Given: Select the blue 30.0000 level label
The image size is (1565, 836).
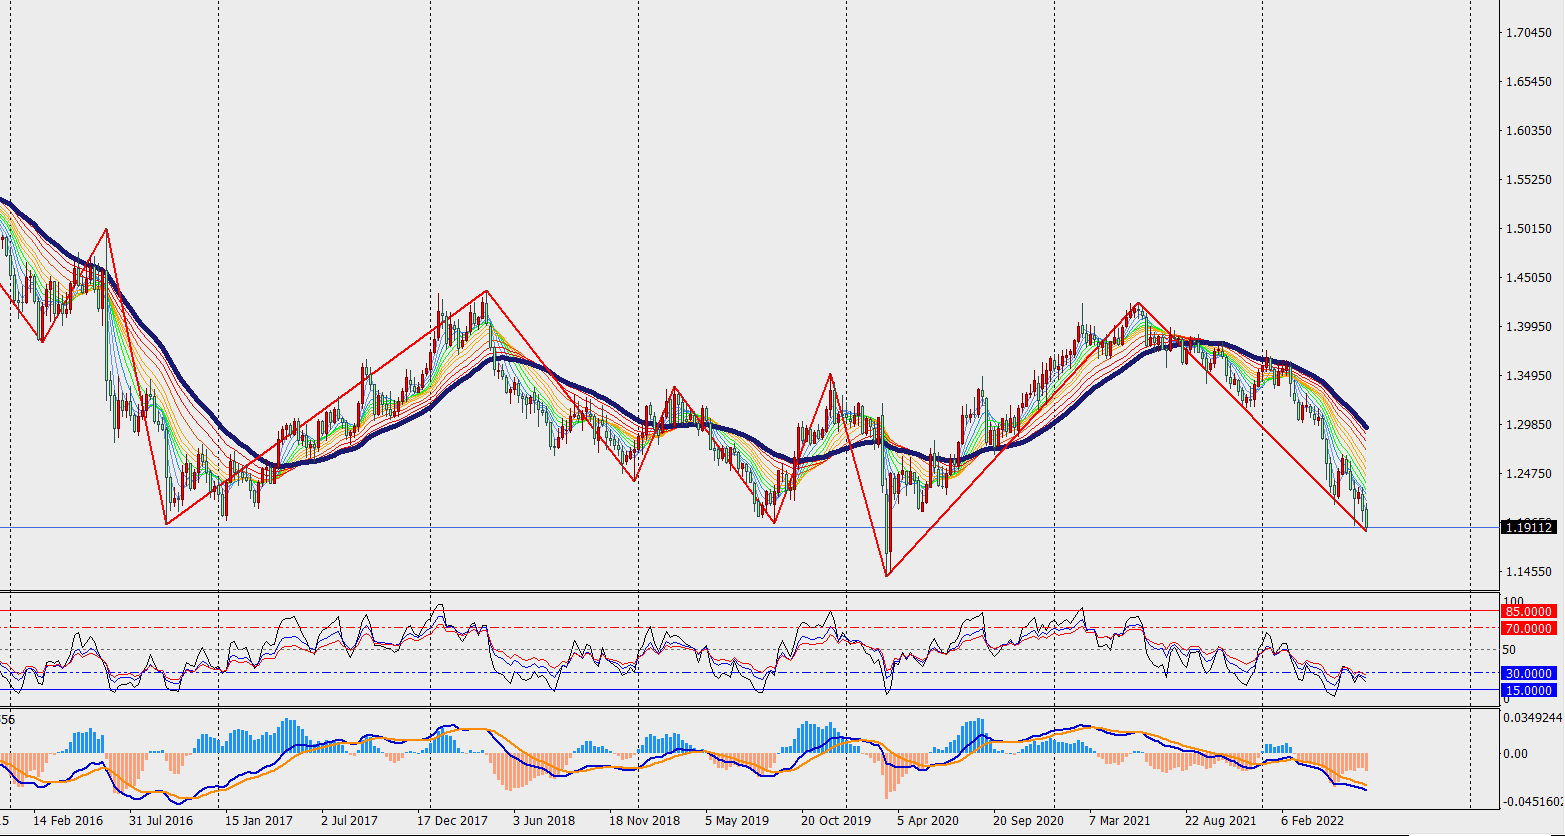Looking at the screenshot, I should click(1529, 673).
